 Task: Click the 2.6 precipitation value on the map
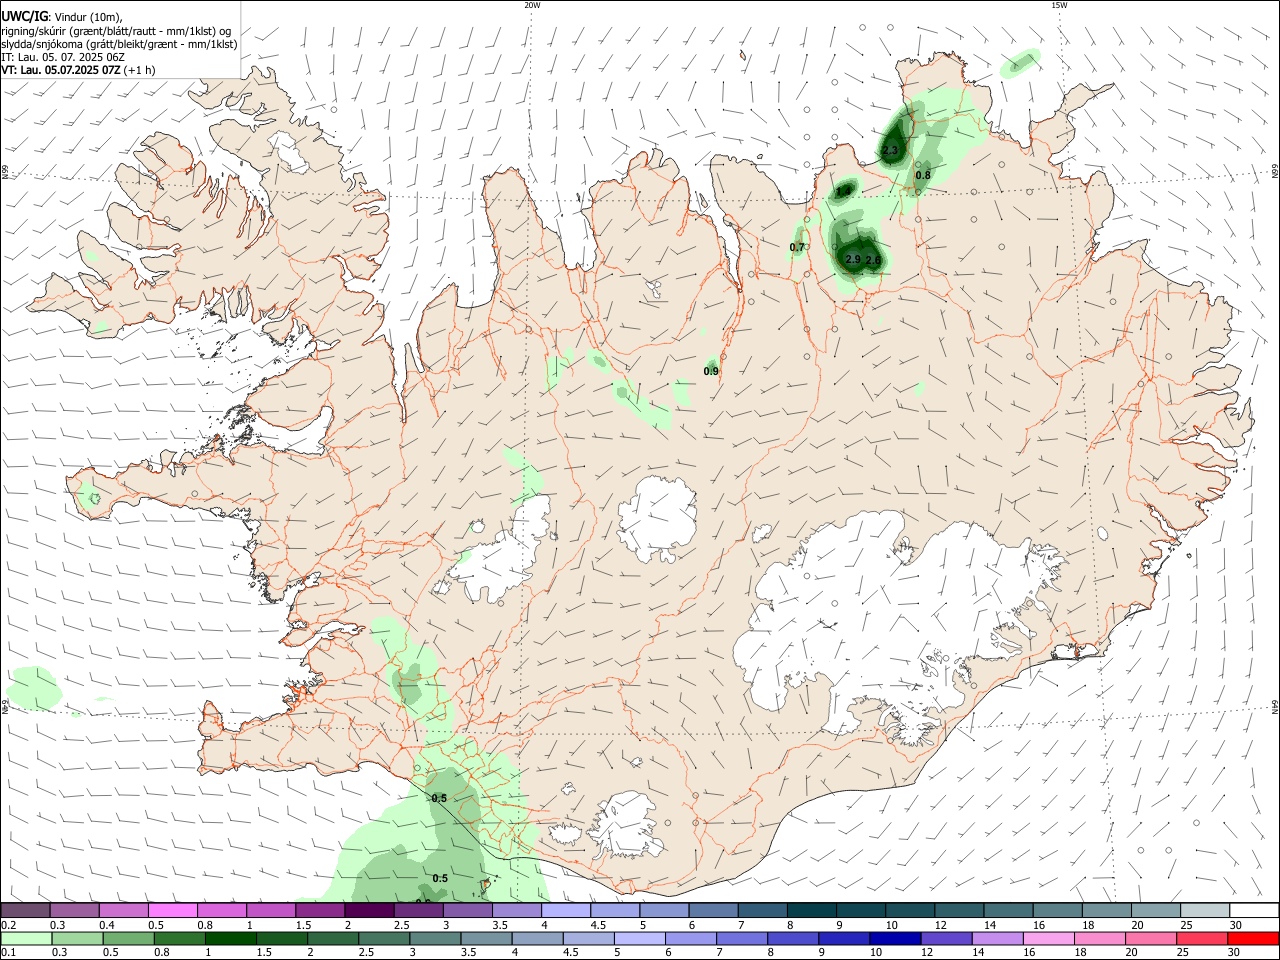pyautogui.click(x=873, y=261)
